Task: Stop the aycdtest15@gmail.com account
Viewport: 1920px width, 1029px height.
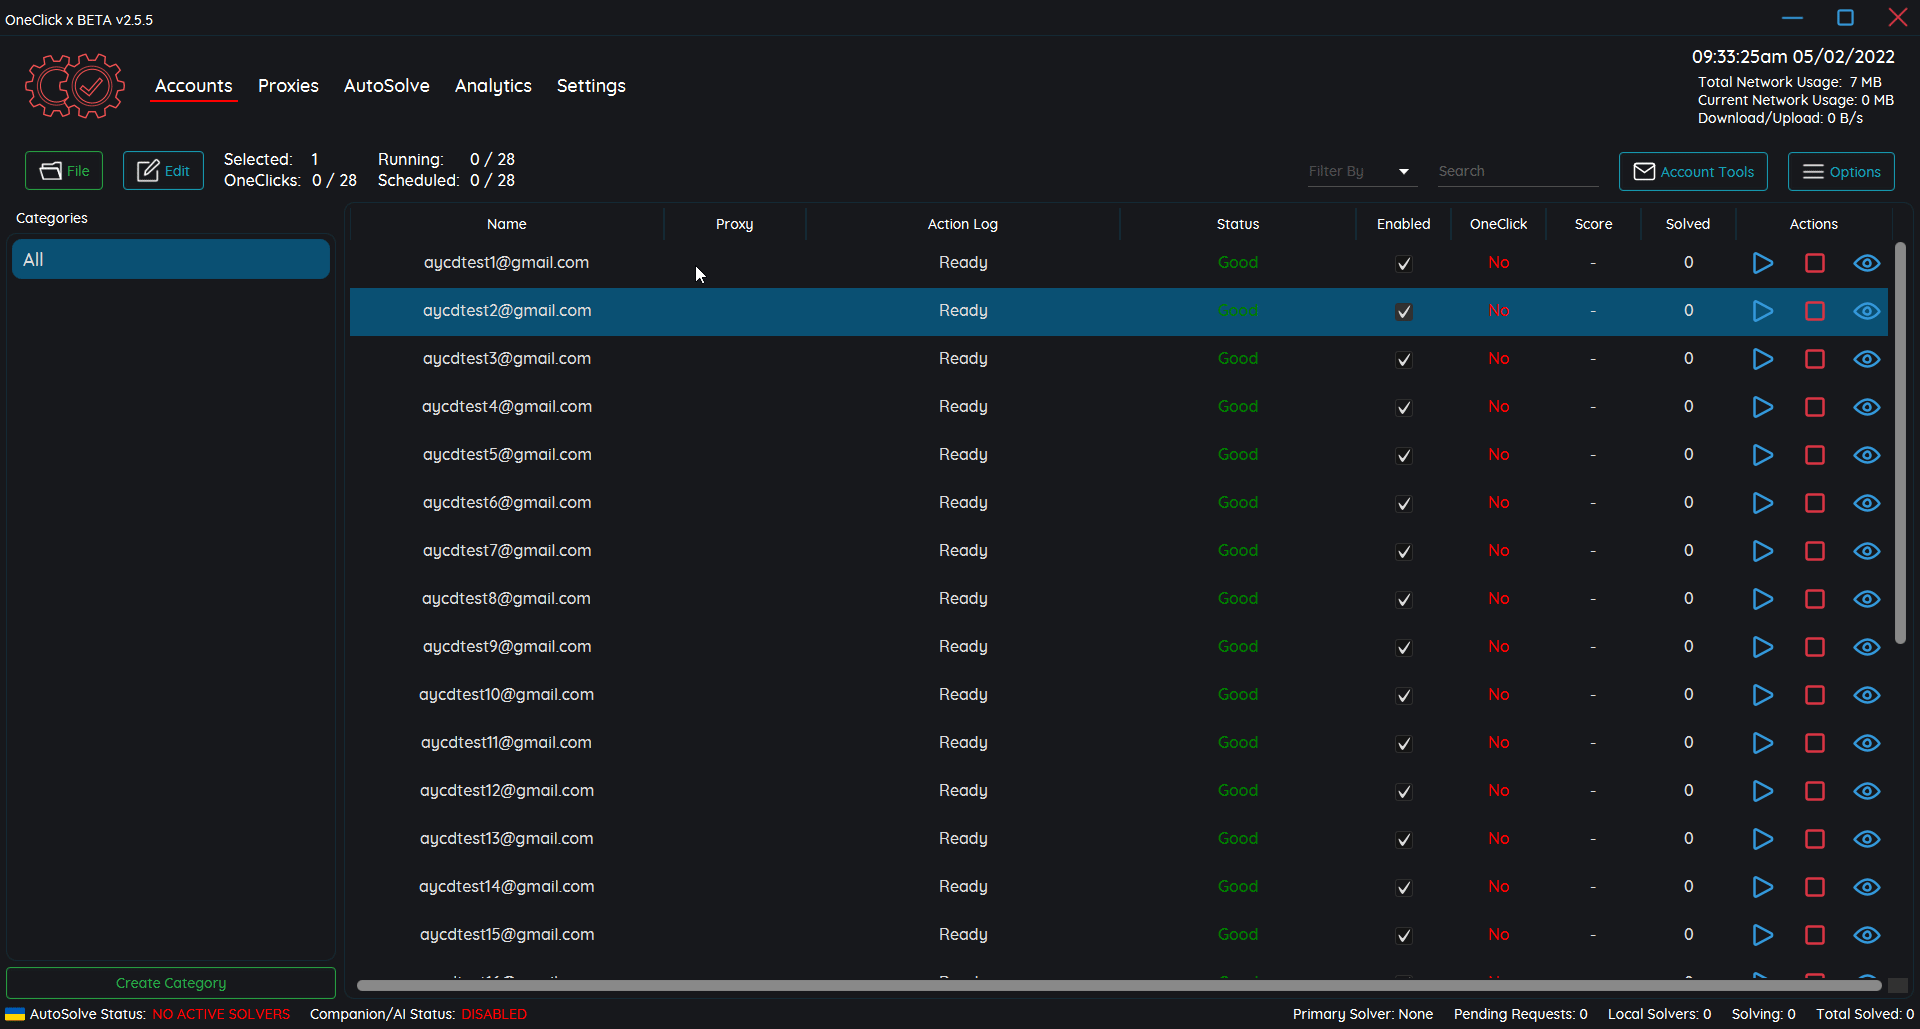Action: (x=1814, y=935)
